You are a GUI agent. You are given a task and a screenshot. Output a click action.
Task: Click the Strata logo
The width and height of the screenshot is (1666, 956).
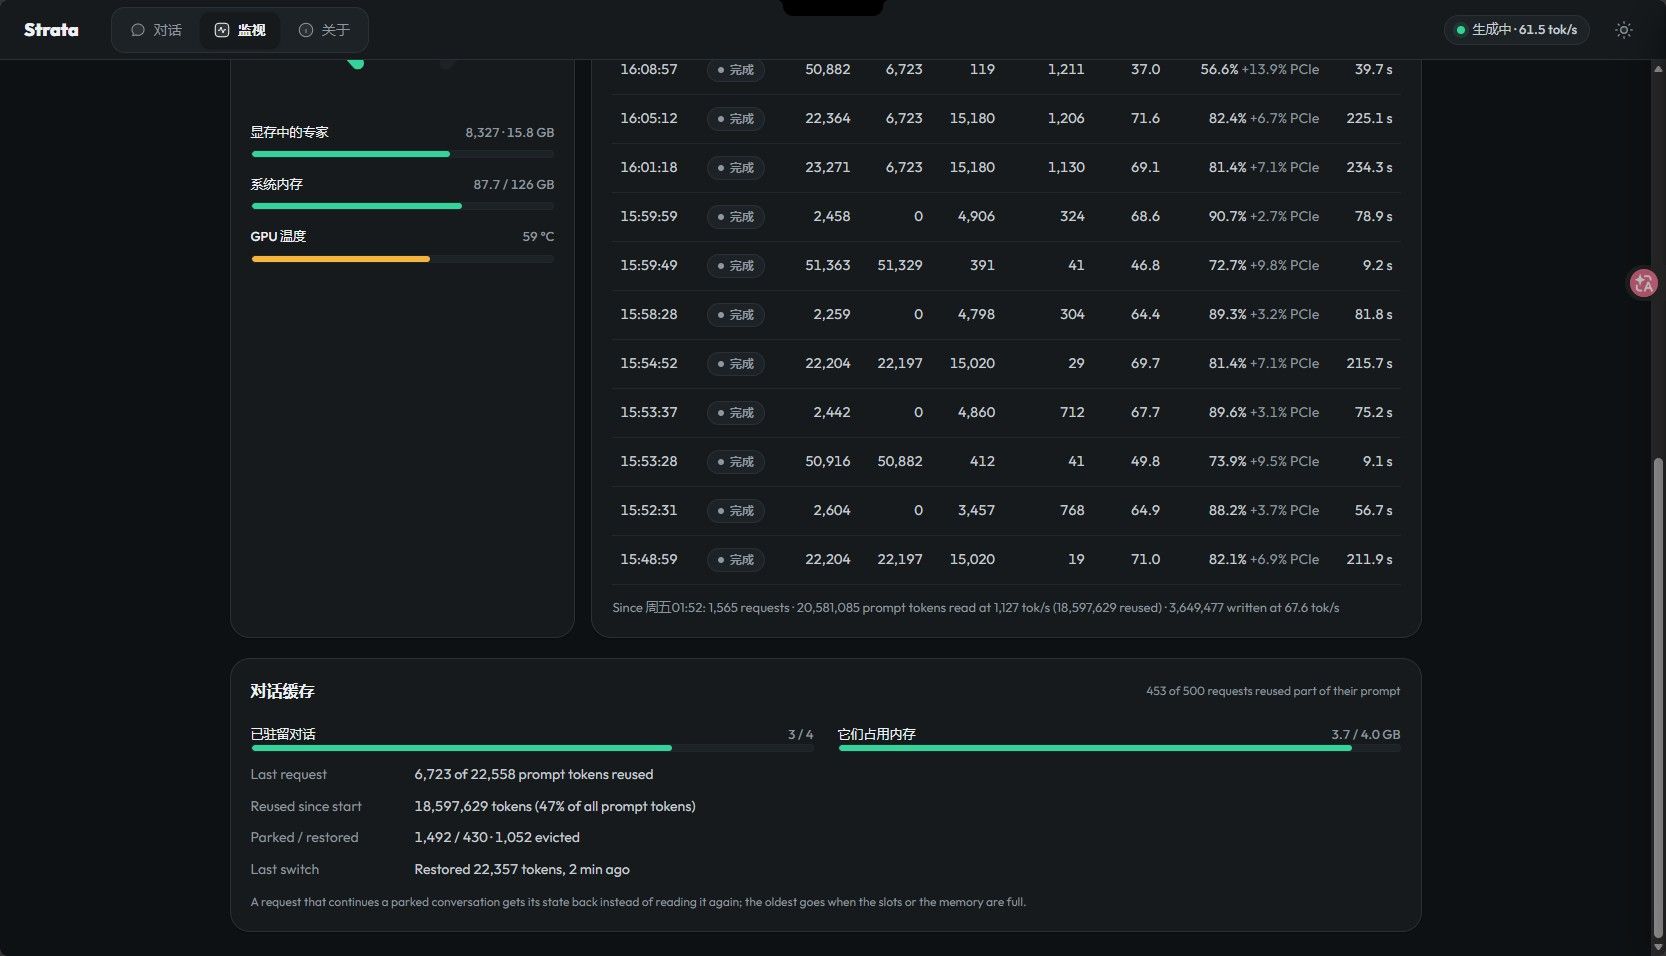51,30
